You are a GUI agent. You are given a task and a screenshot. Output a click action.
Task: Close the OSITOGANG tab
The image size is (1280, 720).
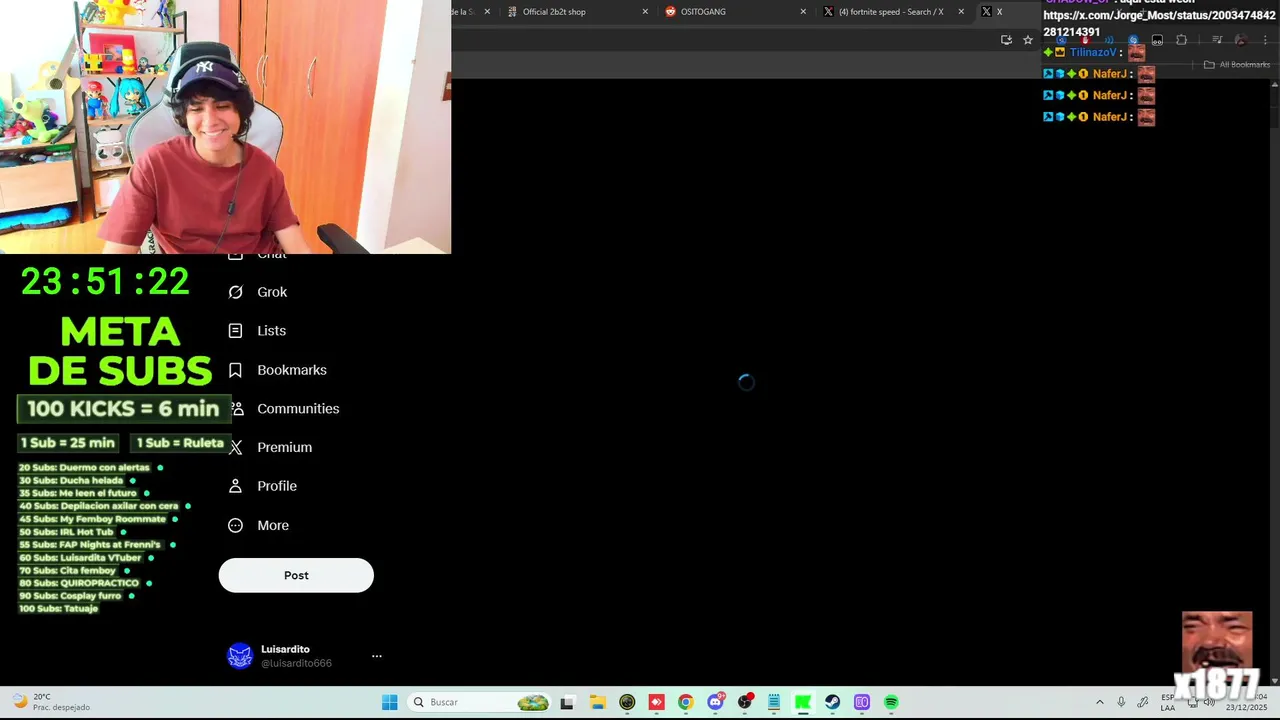[803, 12]
